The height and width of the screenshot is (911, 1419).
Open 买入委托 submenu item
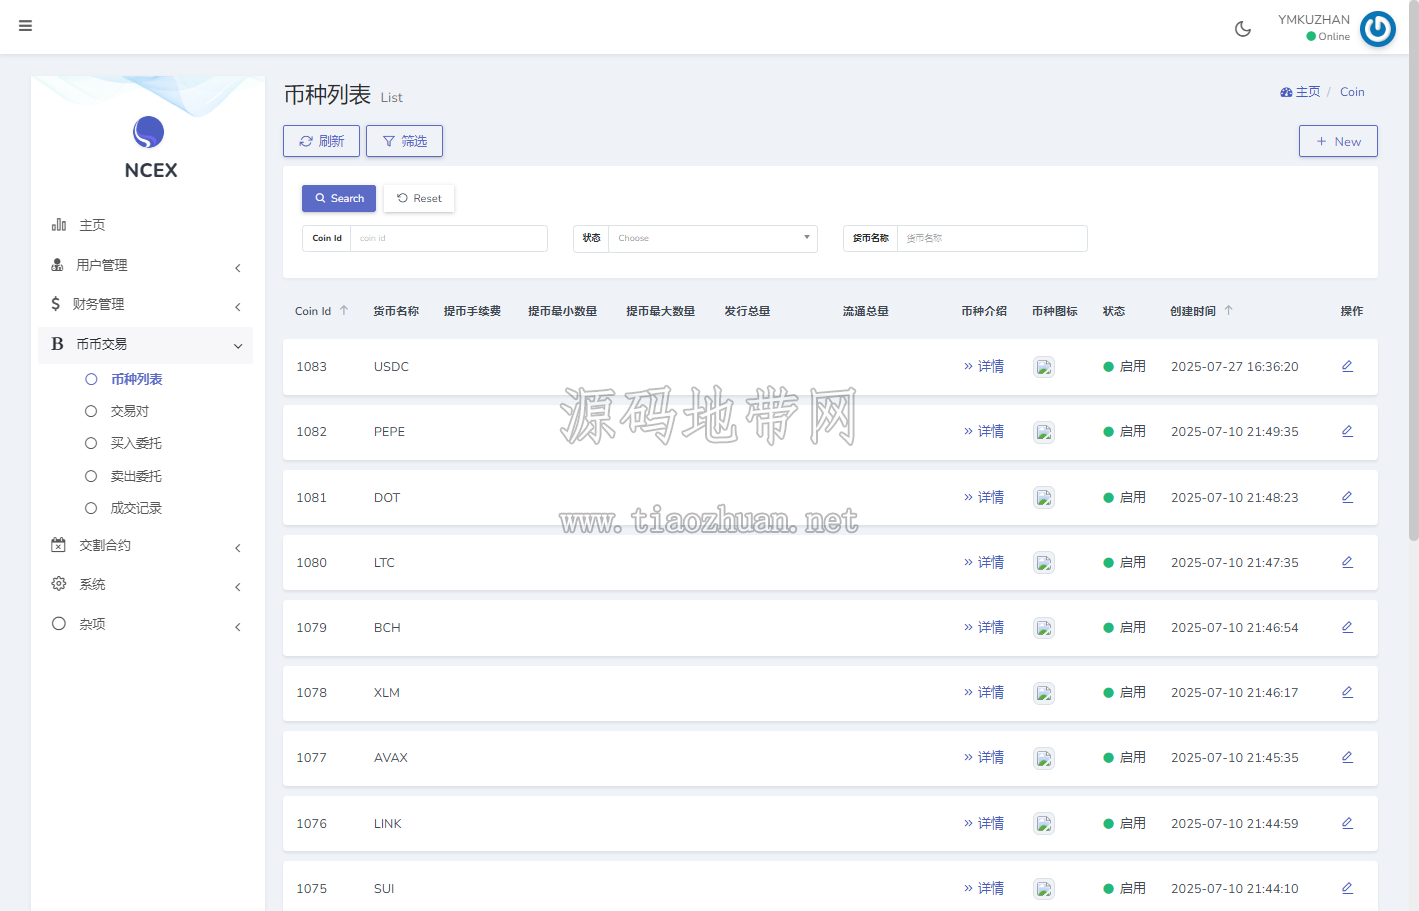click(135, 443)
